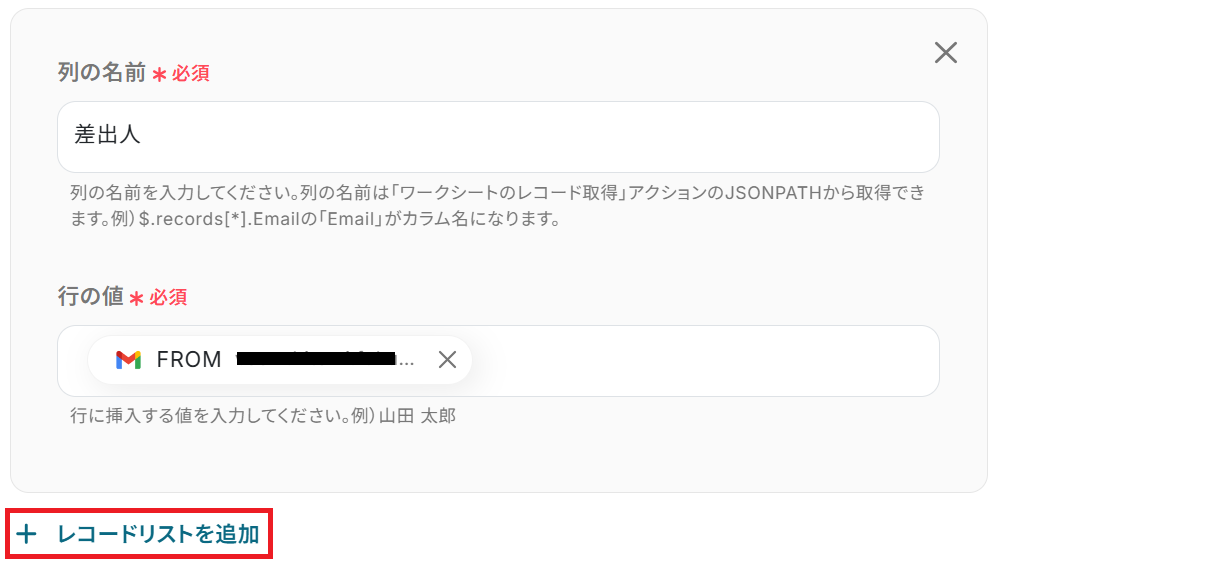Click red asterisk beside 行の値
Screen dimensions: 1216x566
pyautogui.click(x=137, y=299)
